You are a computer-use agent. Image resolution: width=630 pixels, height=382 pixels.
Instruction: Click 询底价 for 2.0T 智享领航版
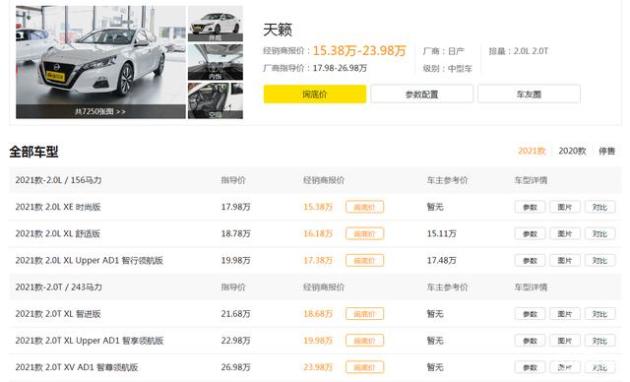coord(364,341)
